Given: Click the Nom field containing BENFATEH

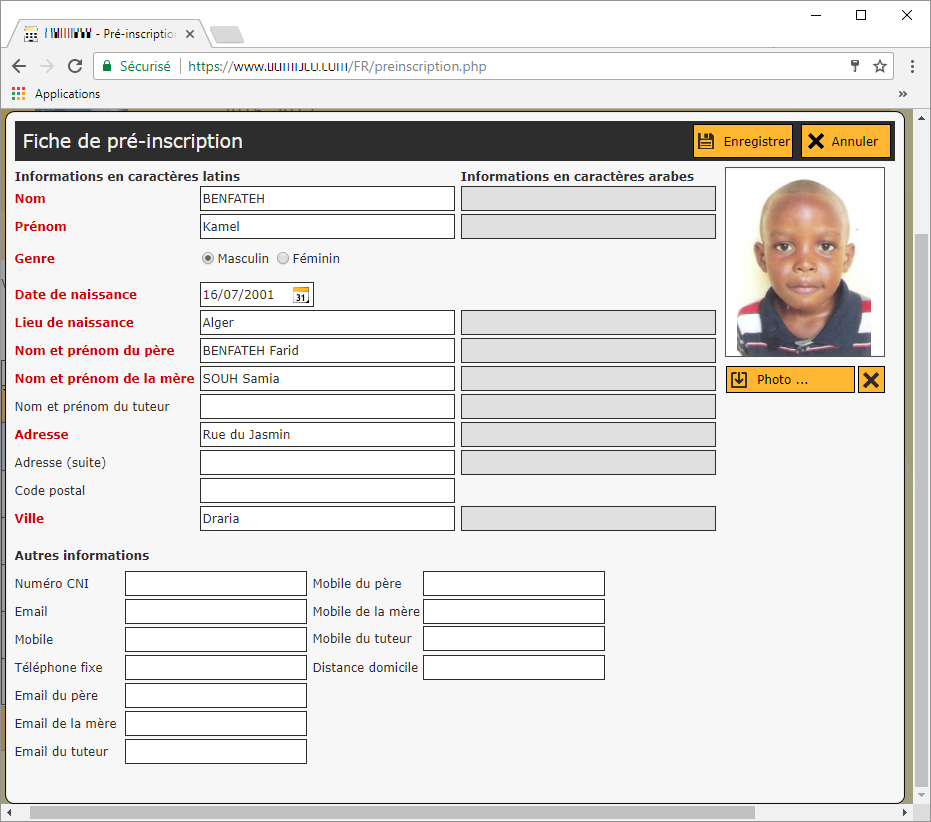Looking at the screenshot, I should [x=327, y=198].
